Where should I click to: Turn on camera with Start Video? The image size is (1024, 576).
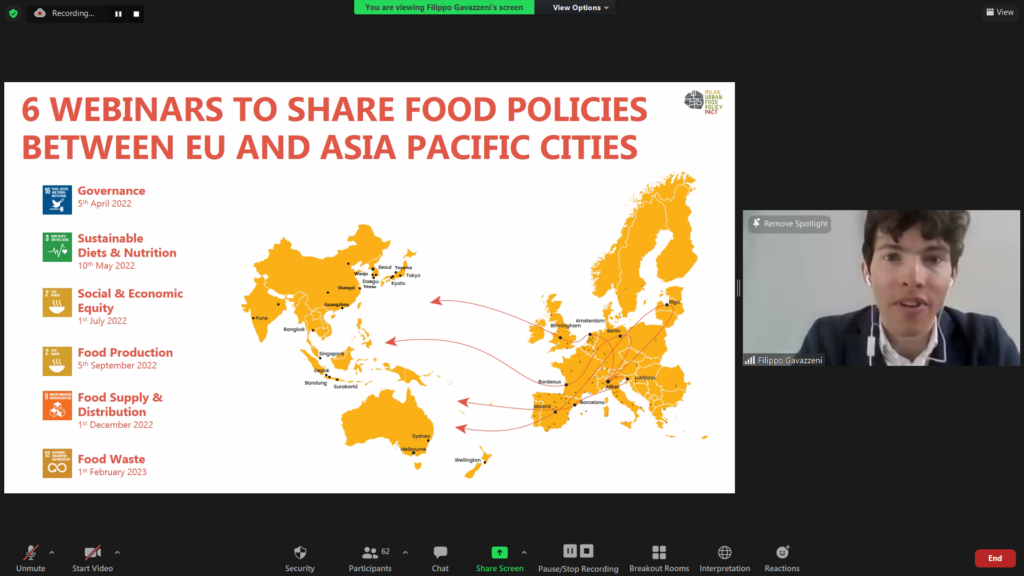pyautogui.click(x=92, y=557)
